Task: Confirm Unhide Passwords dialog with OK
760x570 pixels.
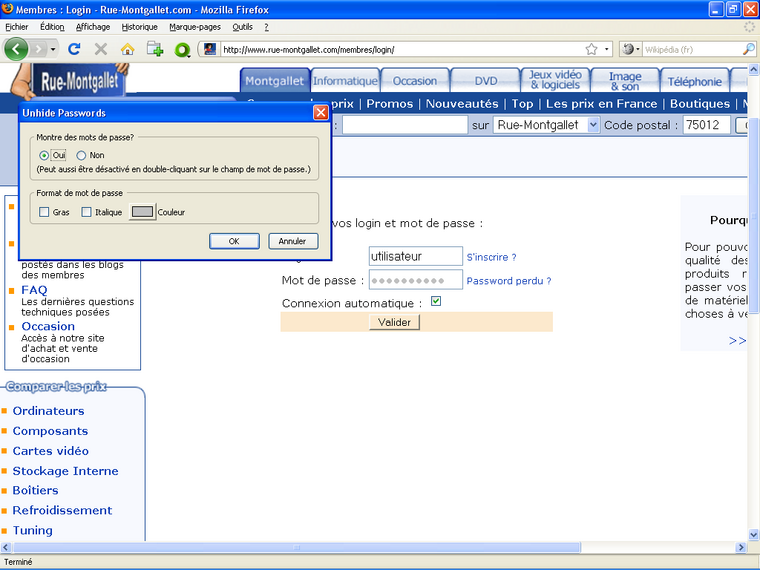Action: (234, 241)
